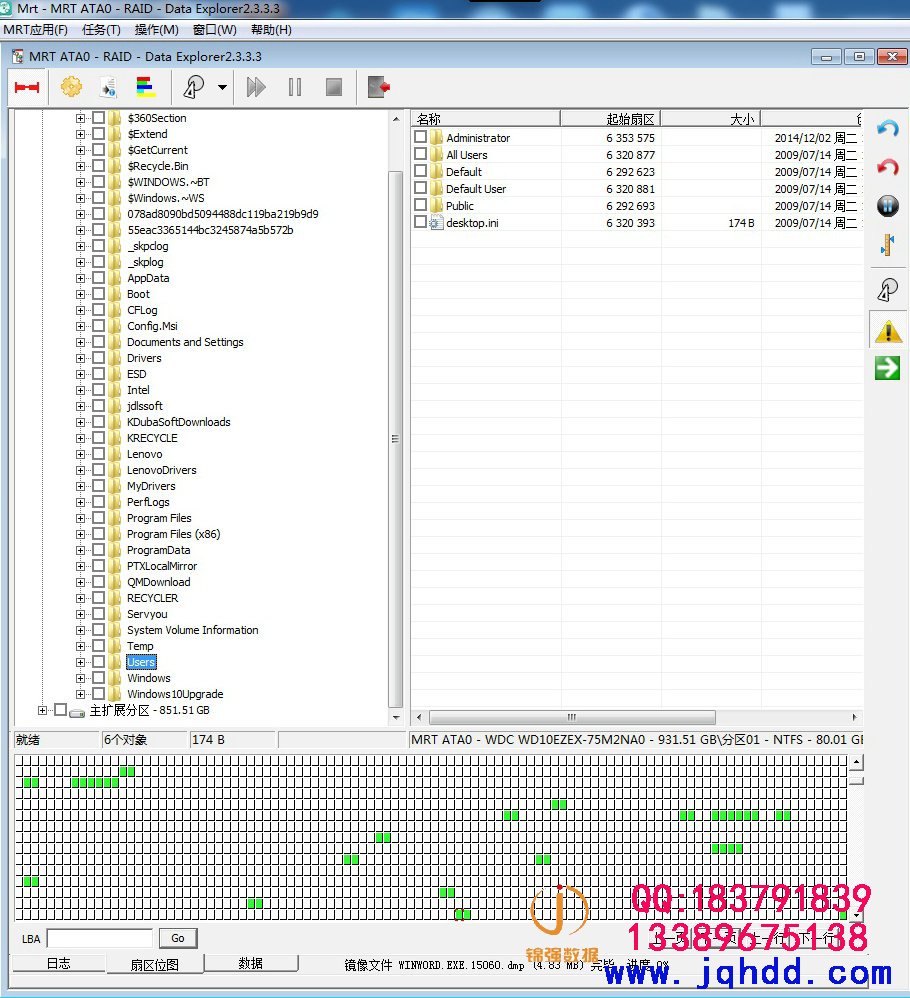The width and height of the screenshot is (910, 998).
Task: Click the Public folder icon in list
Action: point(436,206)
